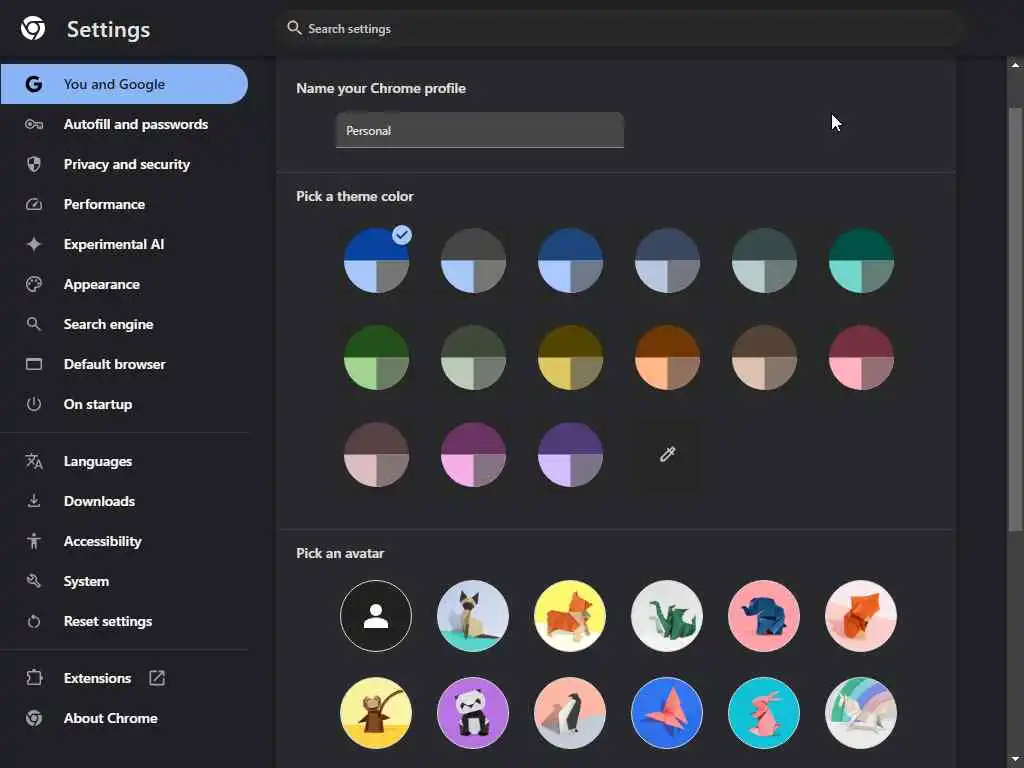Choose the origami penguin avatar
The height and width of the screenshot is (768, 1024).
(570, 712)
